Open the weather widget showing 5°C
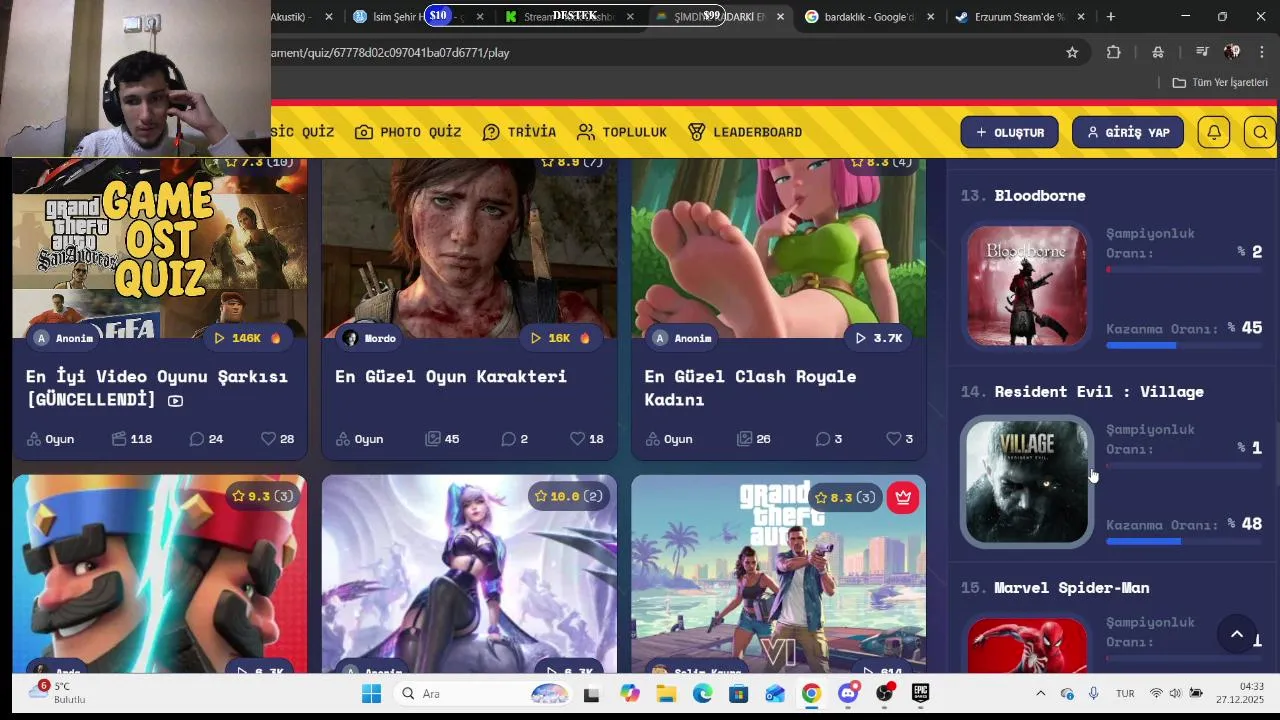The height and width of the screenshot is (720, 1280). pyautogui.click(x=57, y=693)
